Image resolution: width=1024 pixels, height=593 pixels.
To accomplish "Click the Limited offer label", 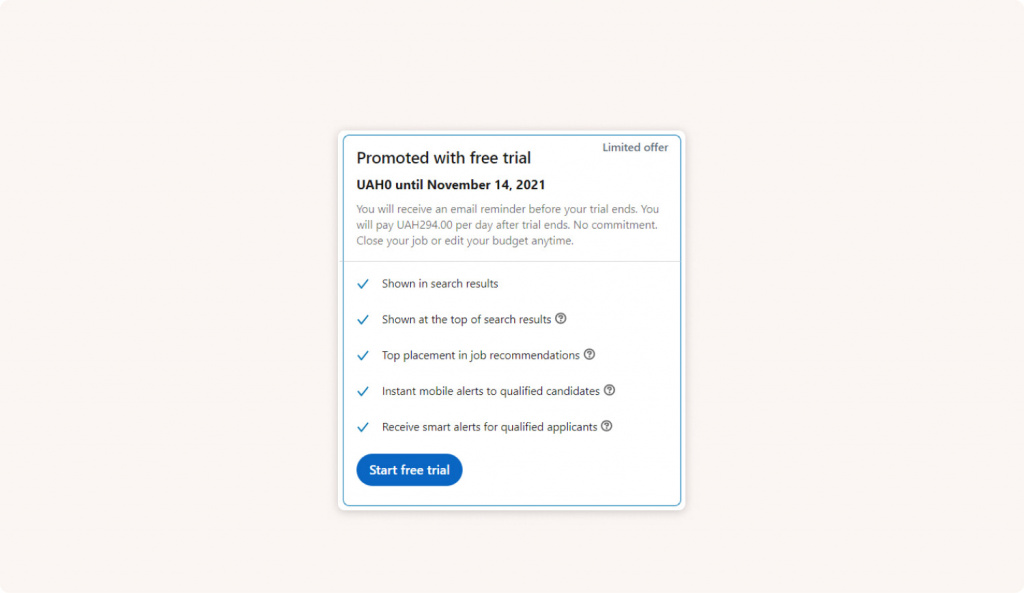I will click(x=635, y=148).
